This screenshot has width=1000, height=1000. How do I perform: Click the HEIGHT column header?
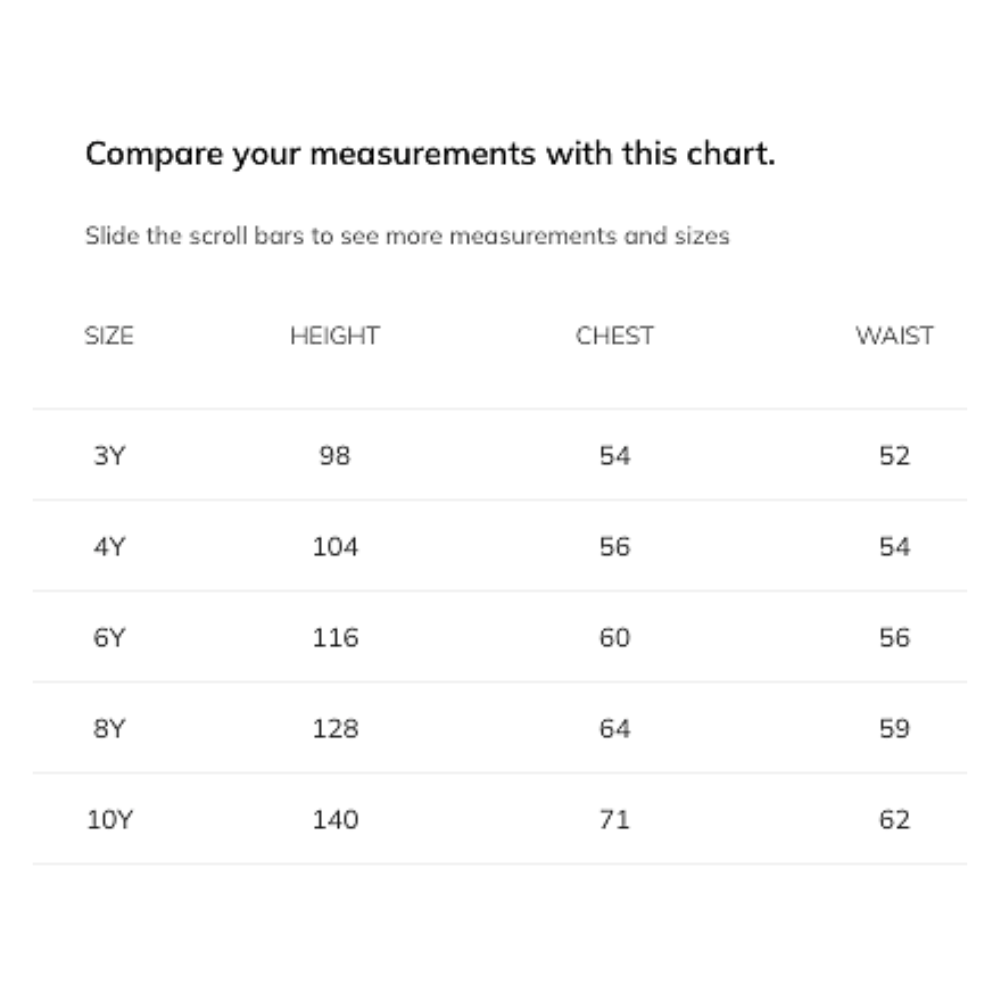point(335,336)
